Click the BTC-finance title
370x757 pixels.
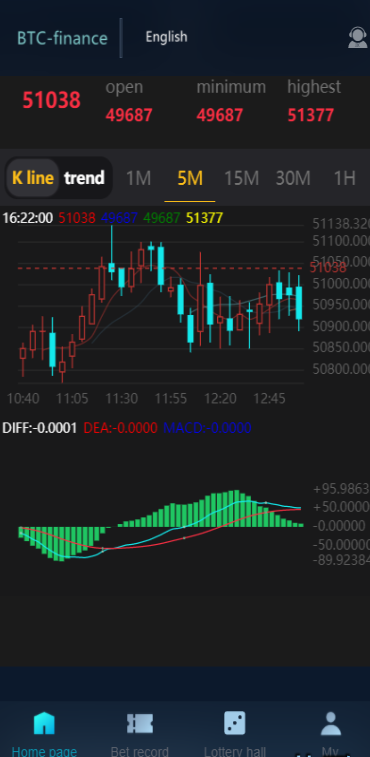pos(62,38)
